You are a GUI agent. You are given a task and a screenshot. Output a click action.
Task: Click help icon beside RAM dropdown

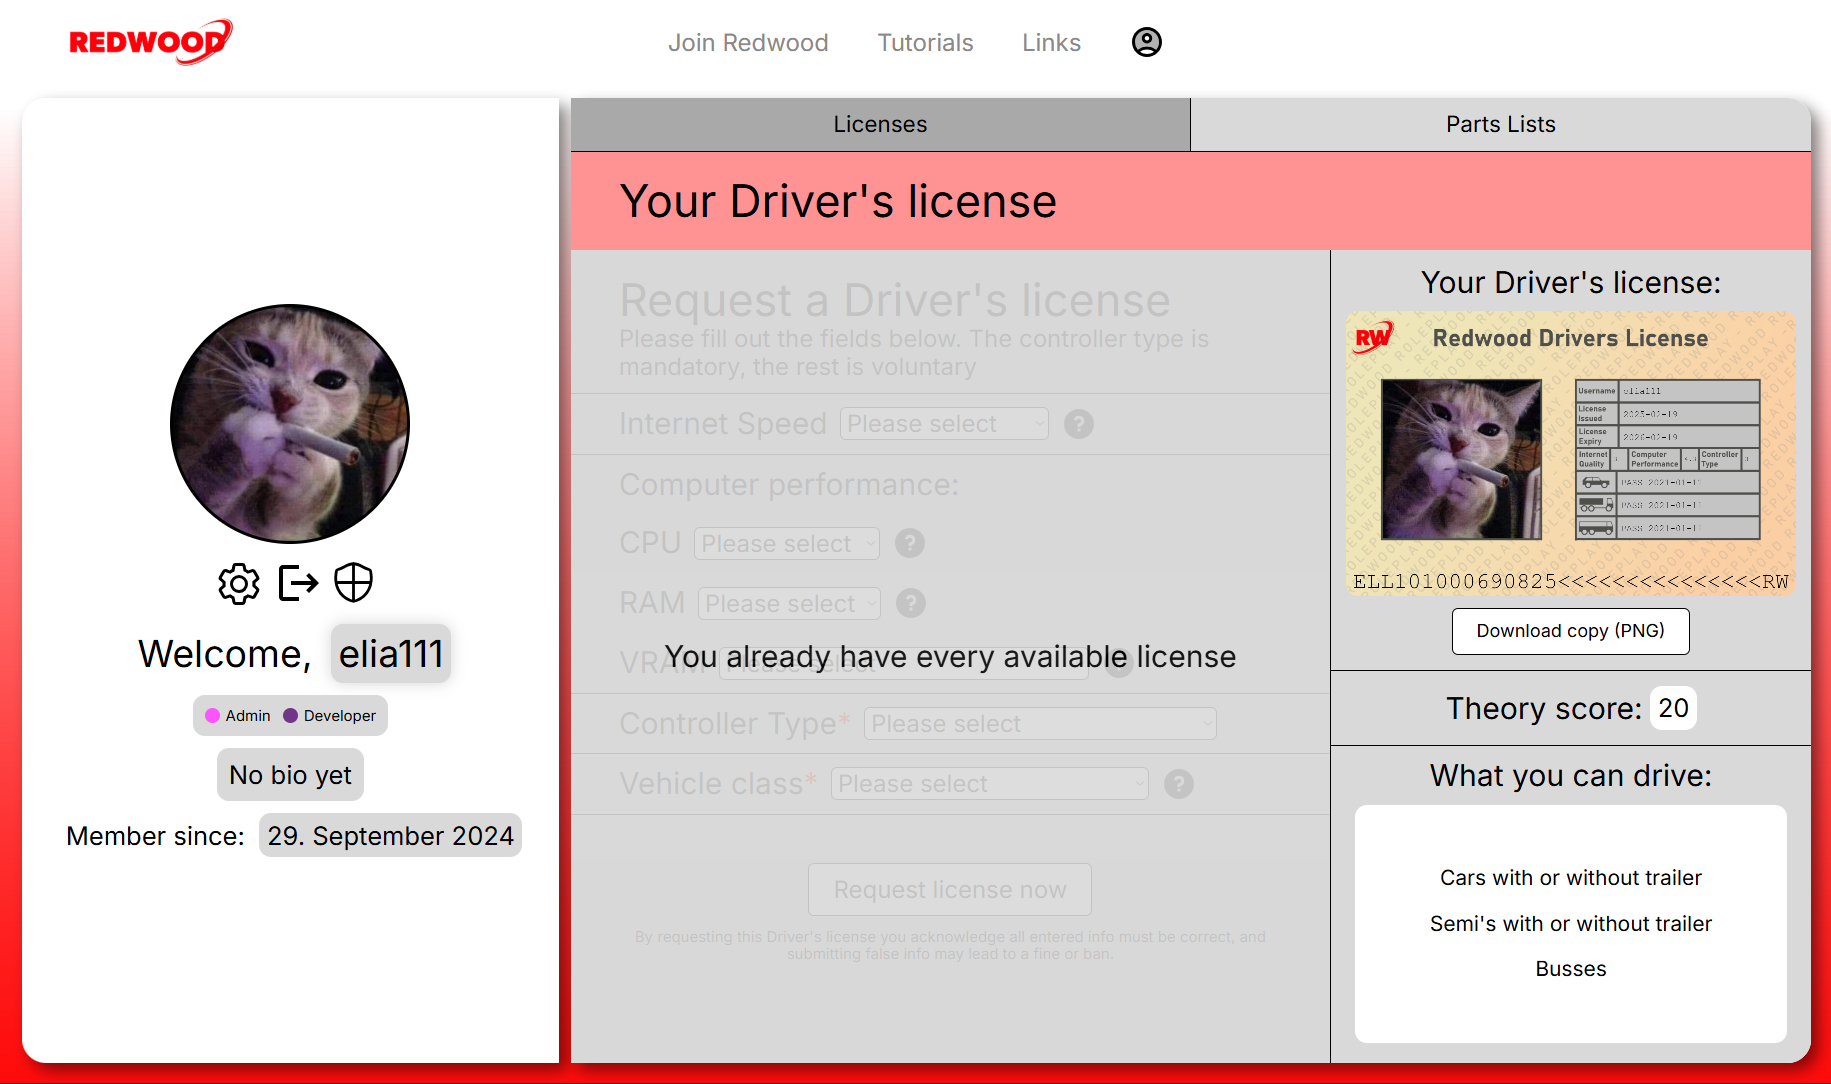(x=910, y=603)
